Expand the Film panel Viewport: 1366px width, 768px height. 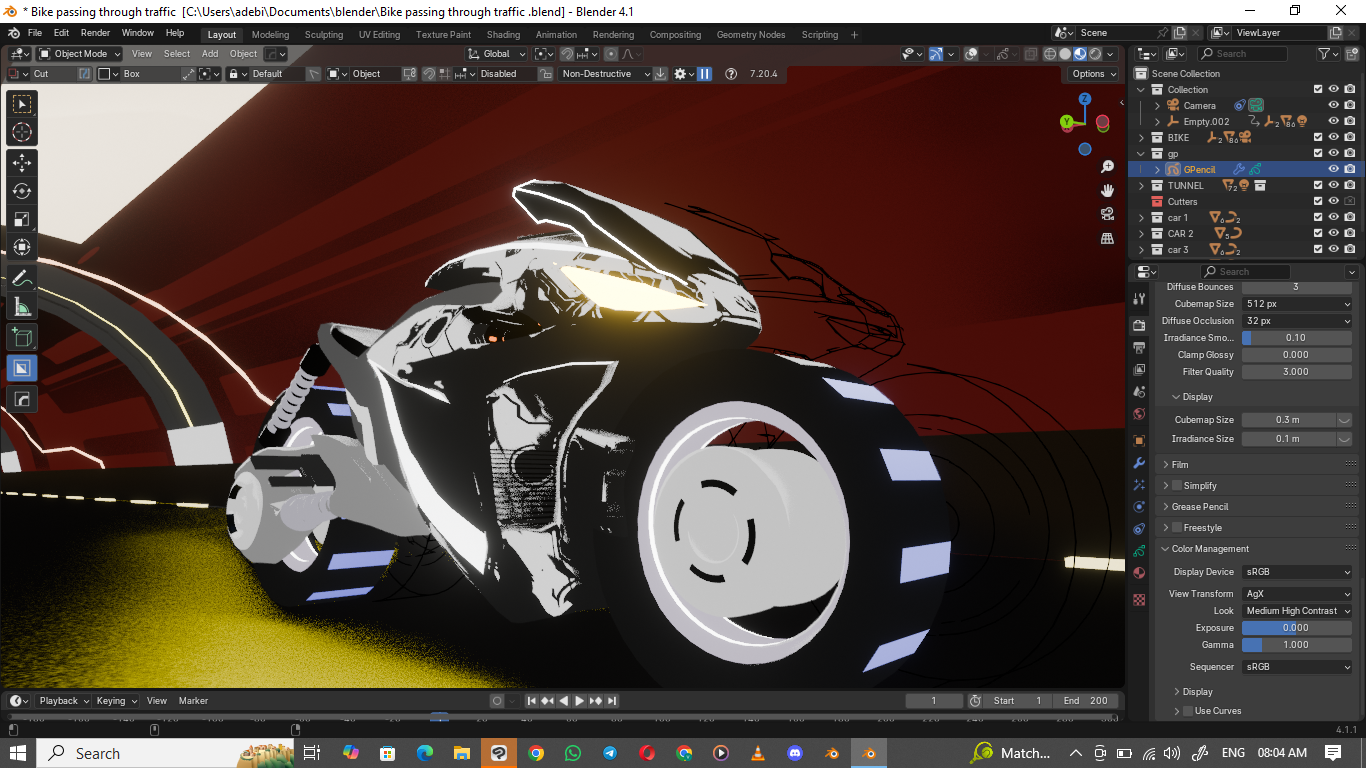point(1180,464)
